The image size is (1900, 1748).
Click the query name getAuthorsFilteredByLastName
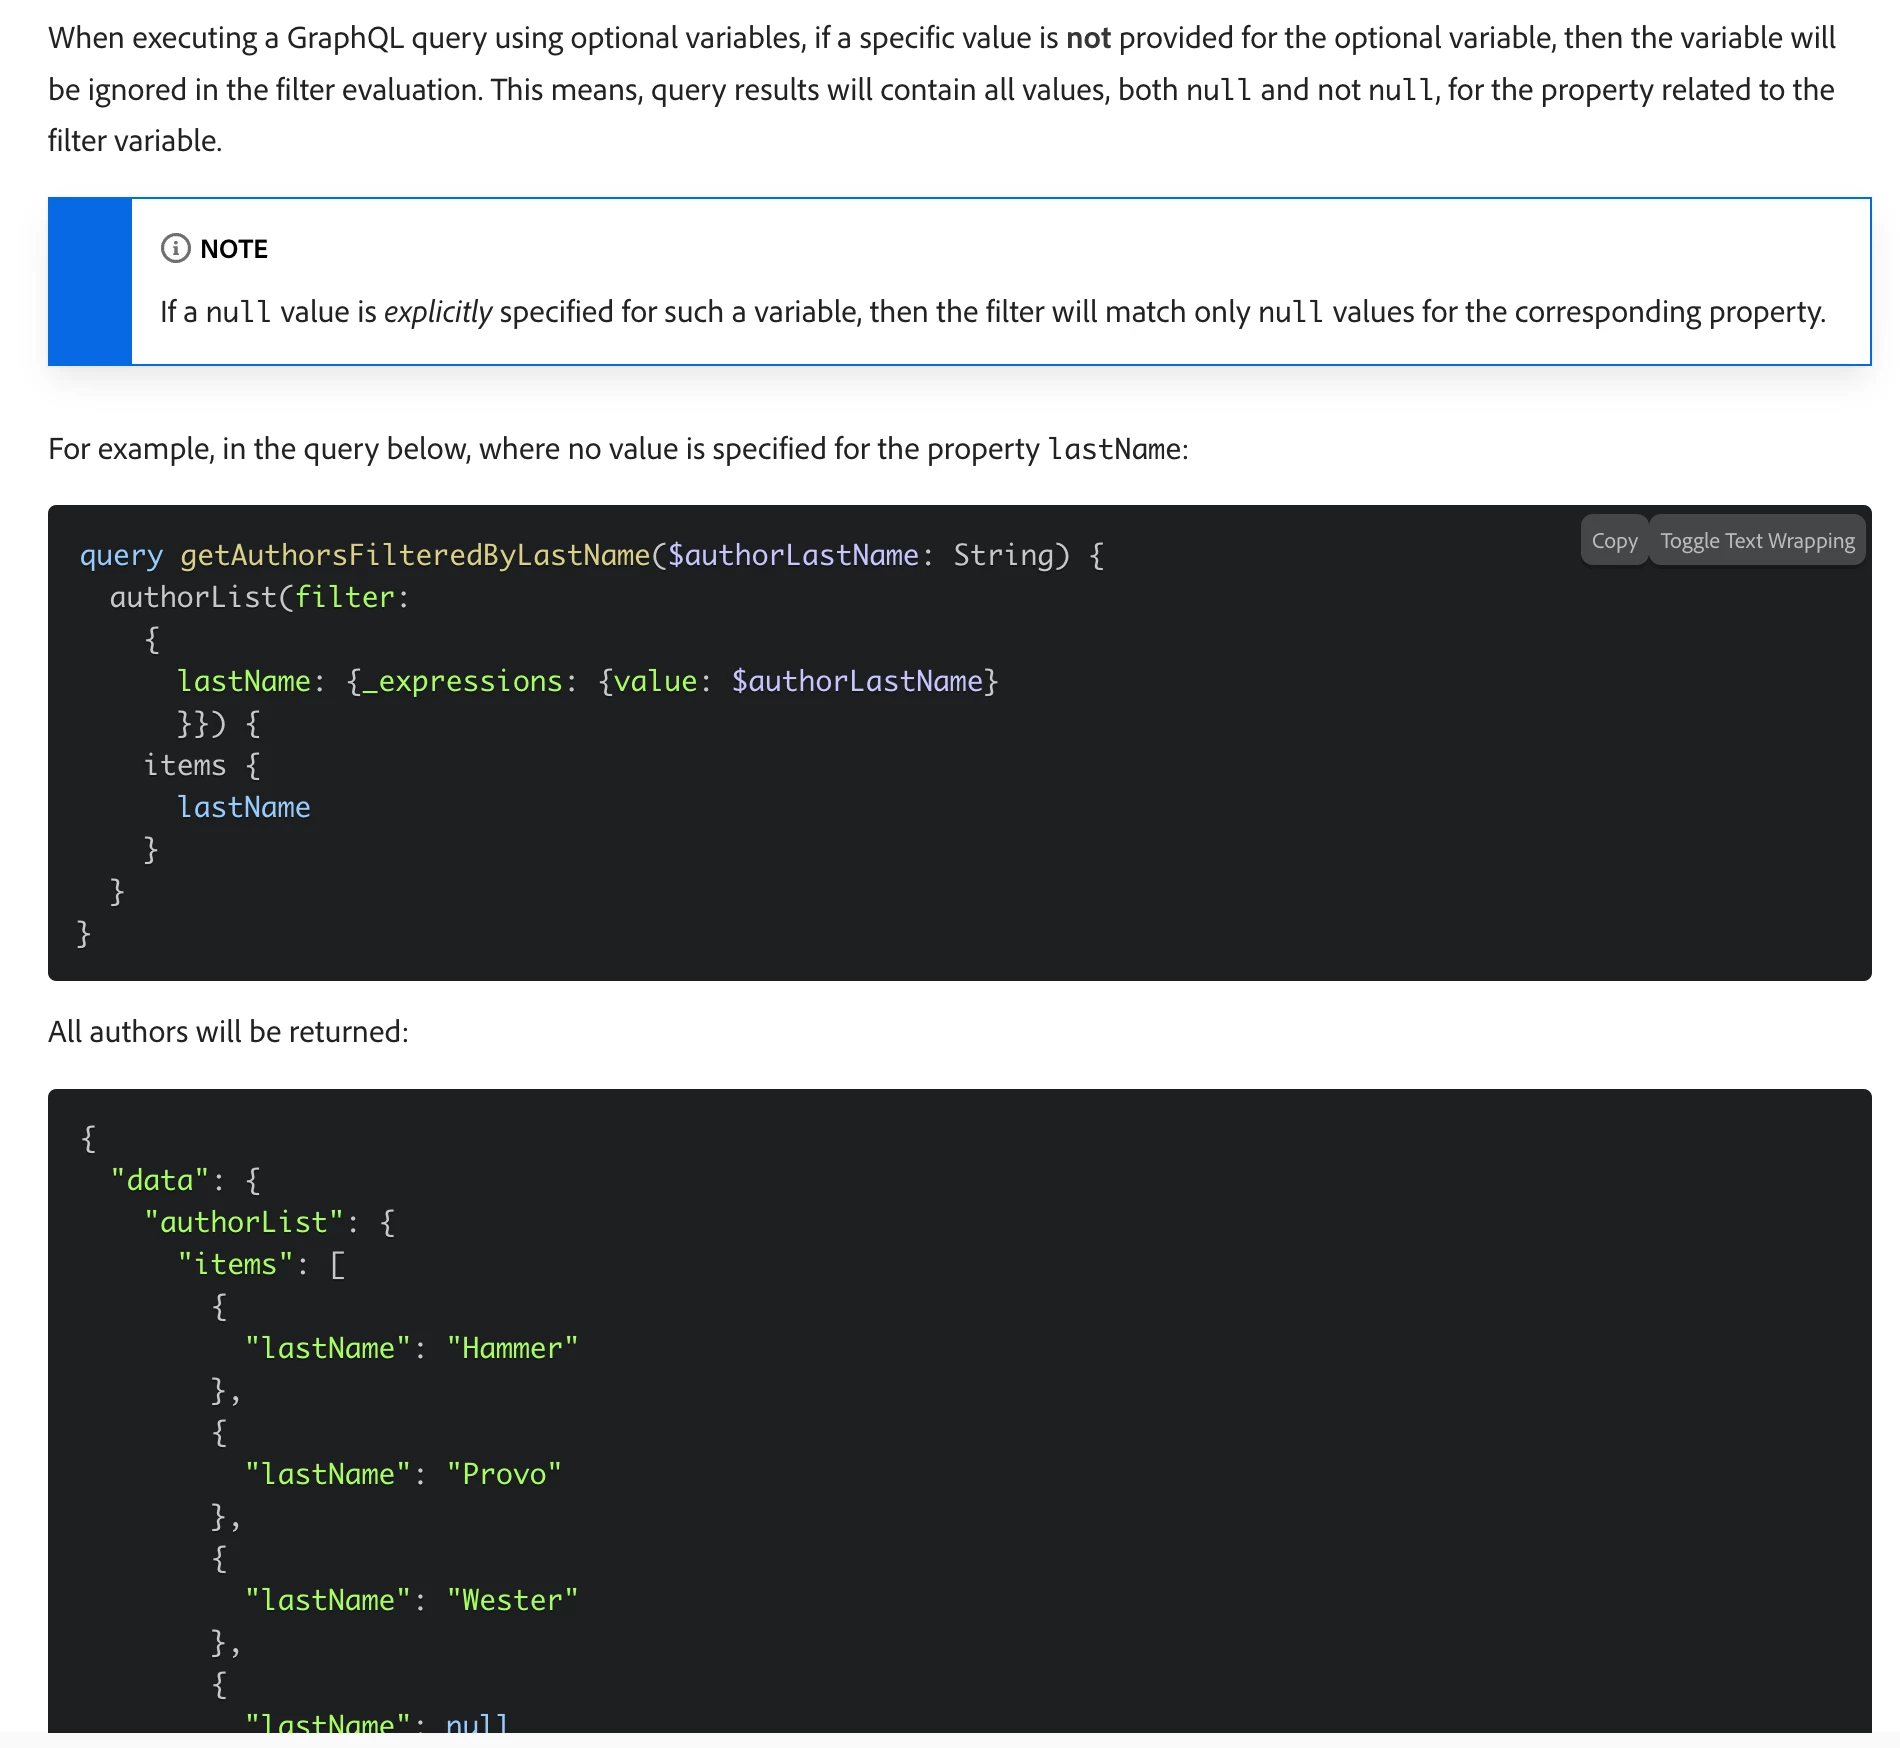coord(415,555)
